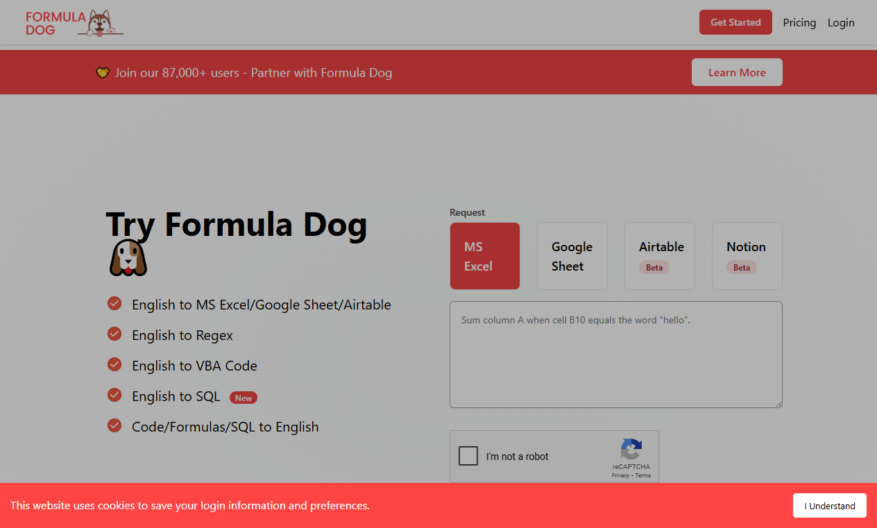
Task: Click the English to Regex text
Action: coord(182,335)
